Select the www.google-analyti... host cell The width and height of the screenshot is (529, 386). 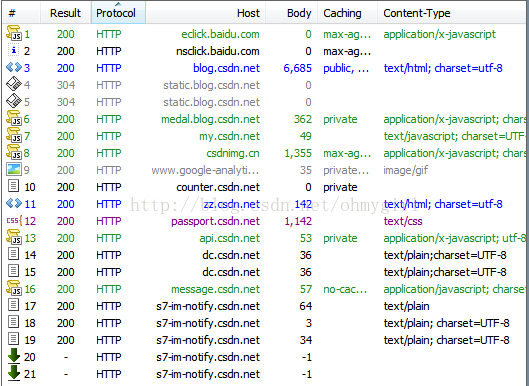(205, 170)
